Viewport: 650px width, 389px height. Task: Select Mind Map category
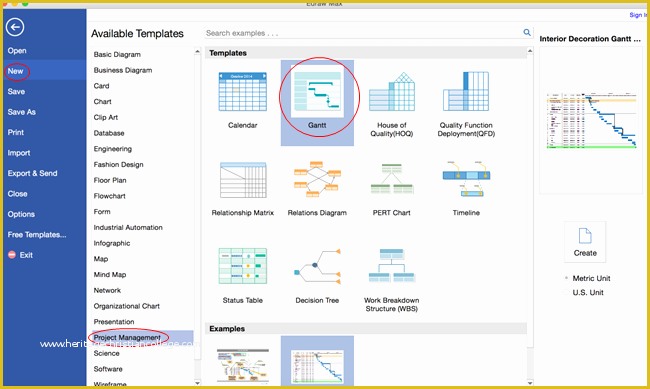click(x=109, y=275)
